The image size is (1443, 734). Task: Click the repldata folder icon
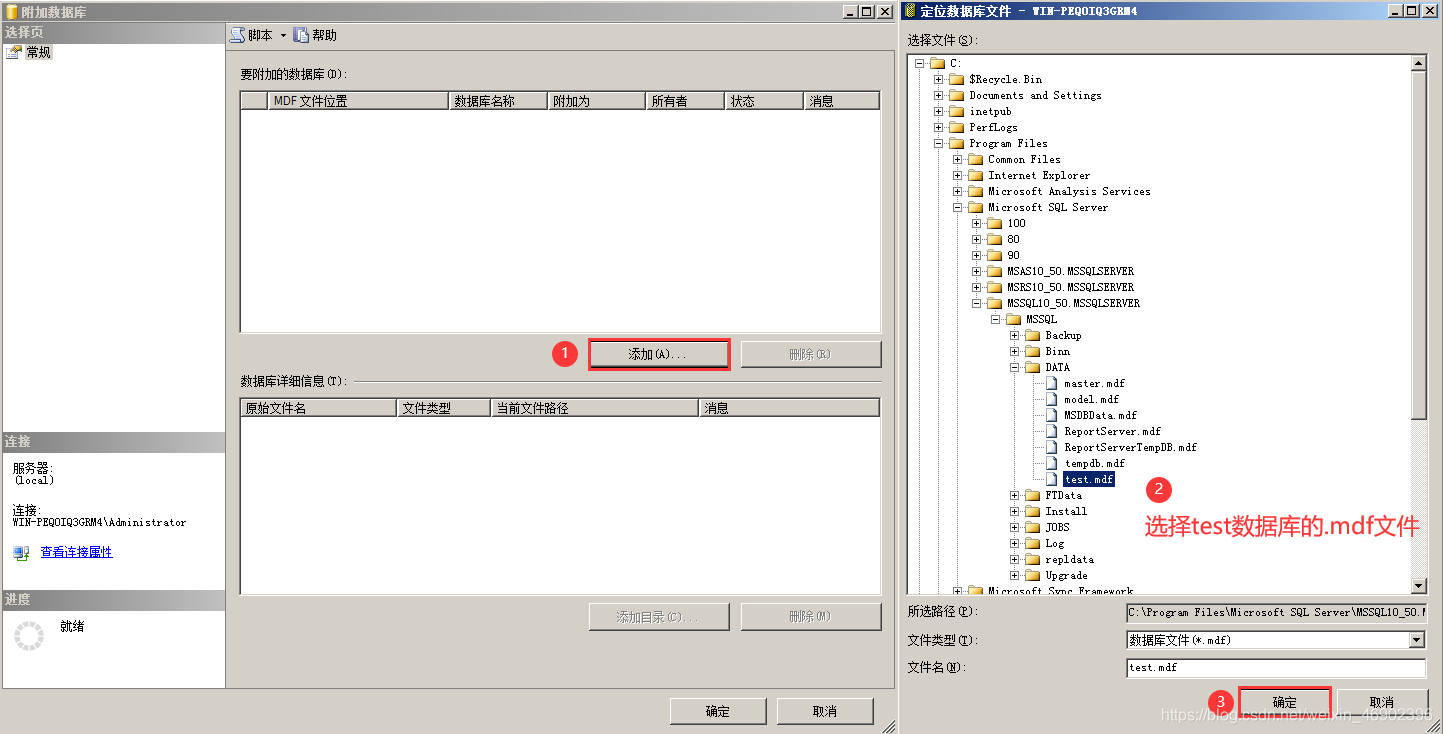click(x=1032, y=559)
